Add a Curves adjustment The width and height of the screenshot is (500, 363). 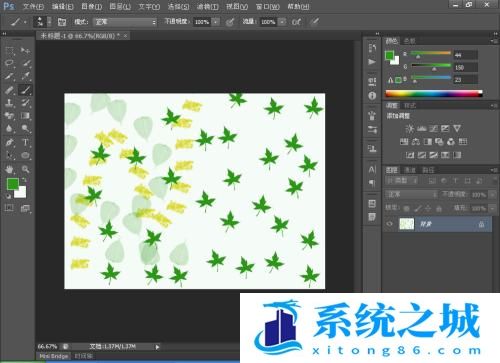(433, 129)
